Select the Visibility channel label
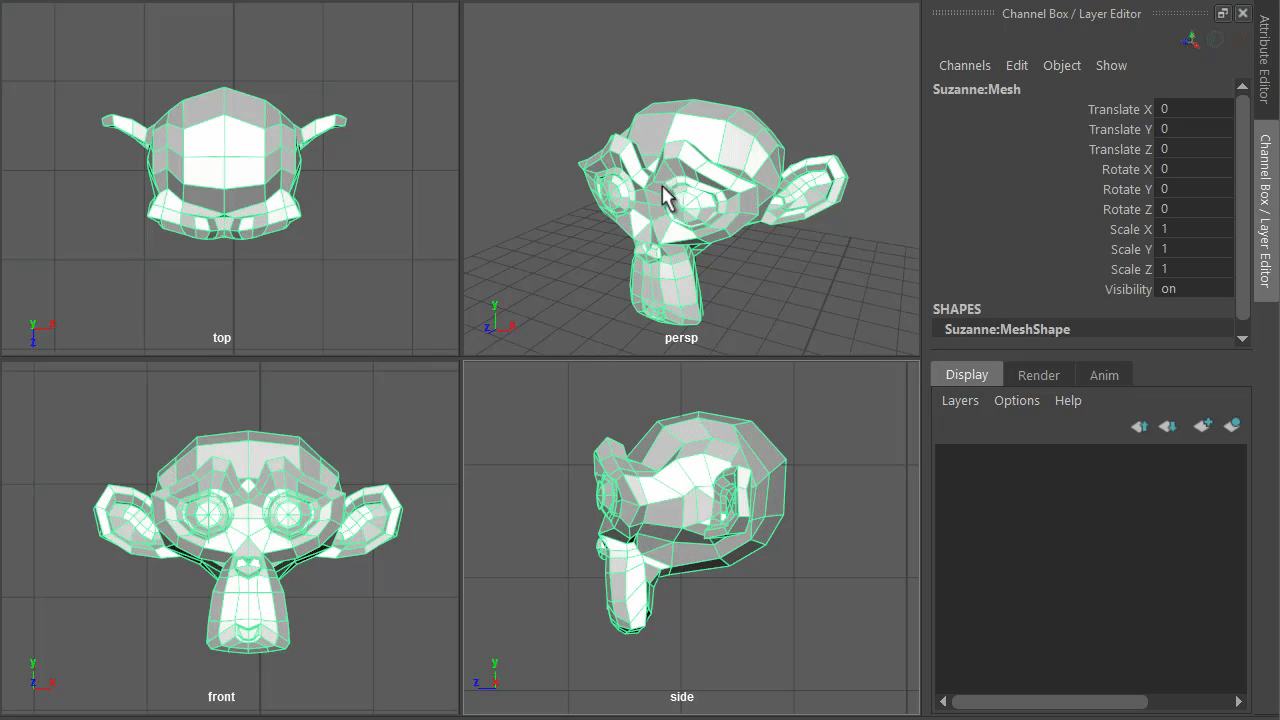The width and height of the screenshot is (1280, 720). [1128, 289]
